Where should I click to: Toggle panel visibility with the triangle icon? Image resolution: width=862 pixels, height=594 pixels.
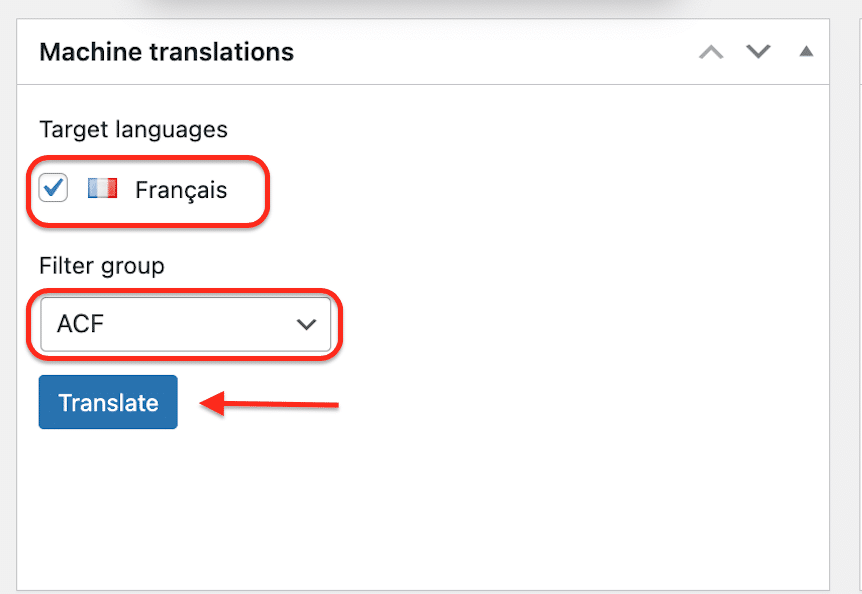pos(806,51)
